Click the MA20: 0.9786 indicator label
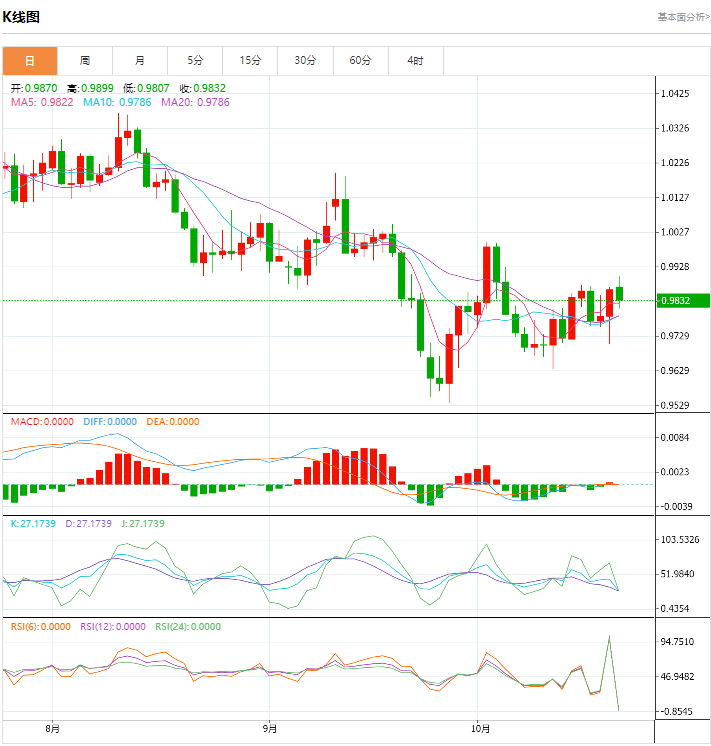Image resolution: width=711 pixels, height=746 pixels. 195,102
